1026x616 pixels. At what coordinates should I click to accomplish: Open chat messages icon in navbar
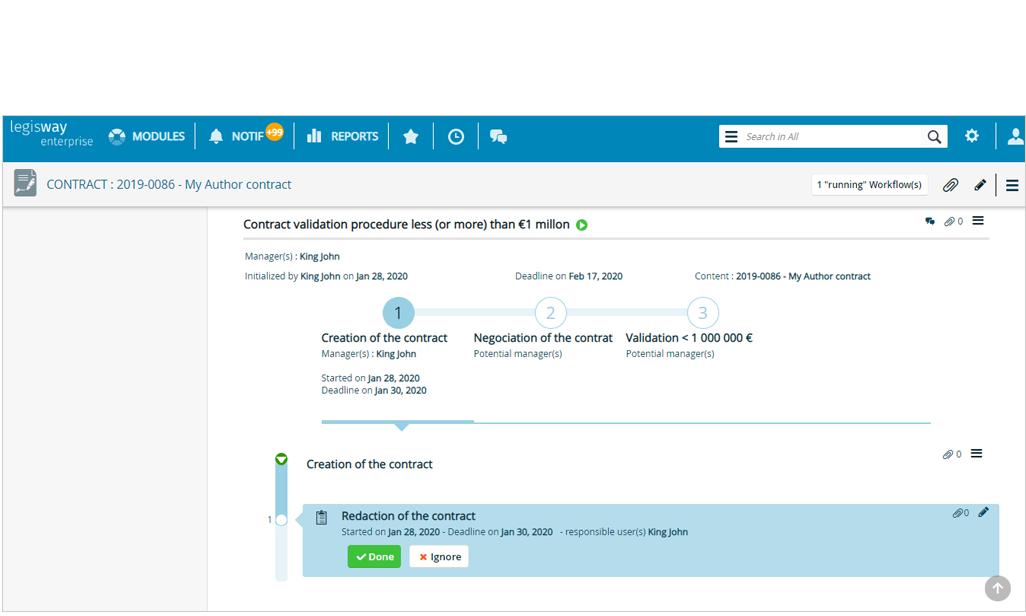(498, 137)
